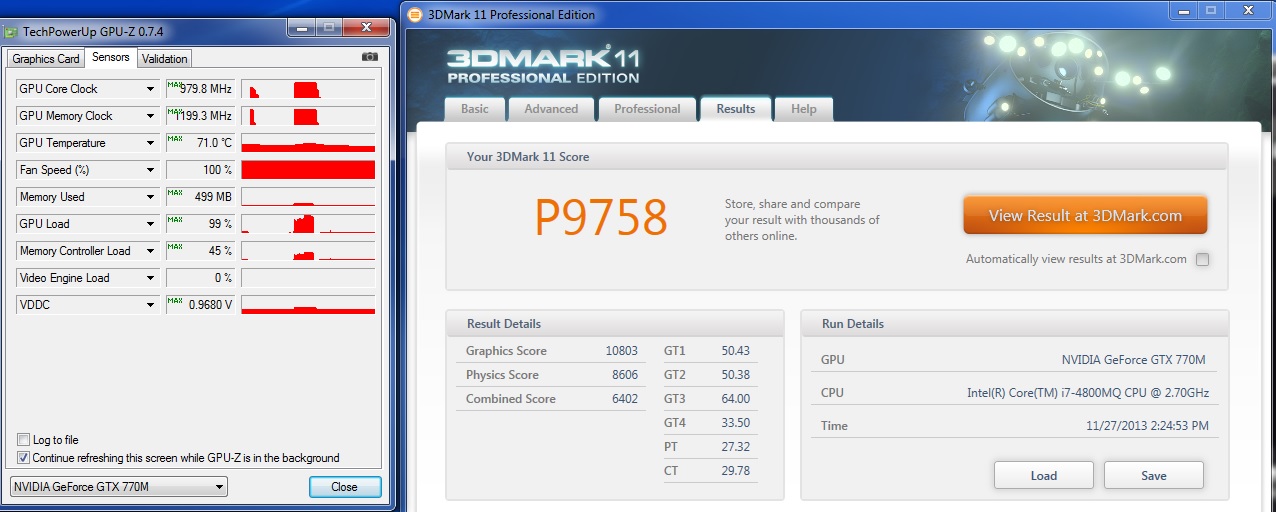The height and width of the screenshot is (512, 1276).
Task: Click the GT4 result 33.50
Action: 736,423
